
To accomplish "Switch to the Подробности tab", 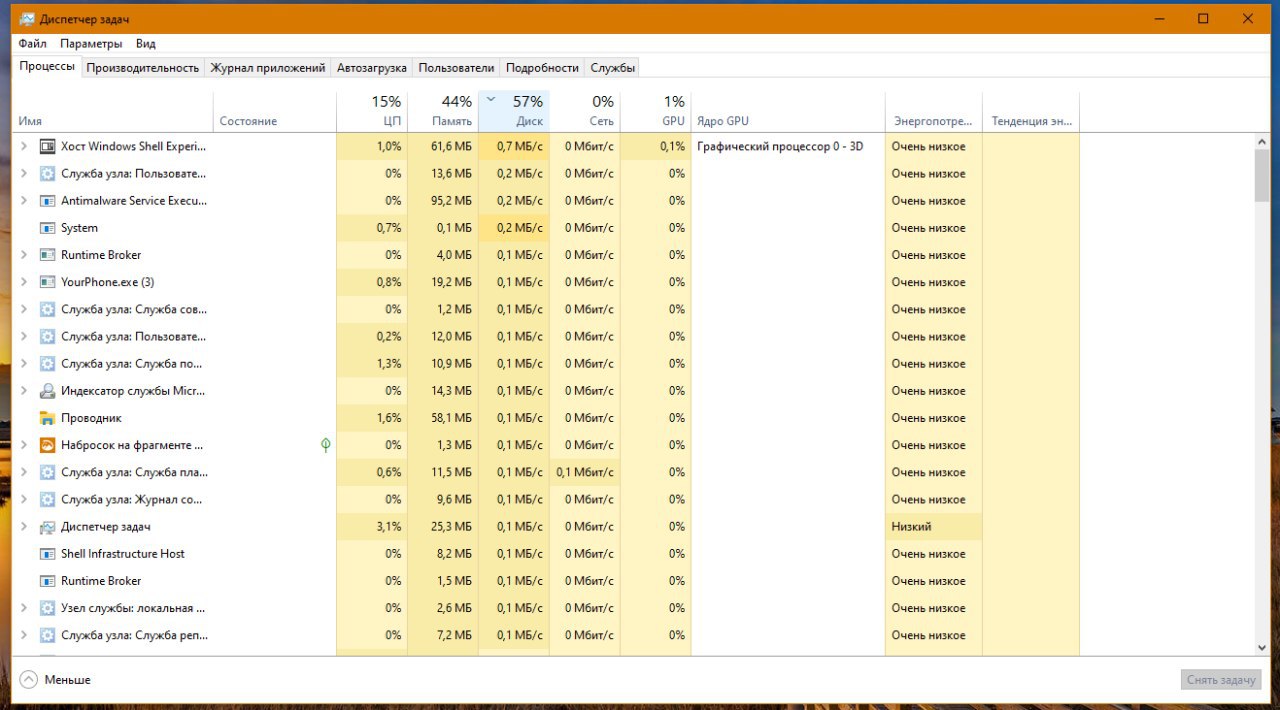I will pos(542,68).
